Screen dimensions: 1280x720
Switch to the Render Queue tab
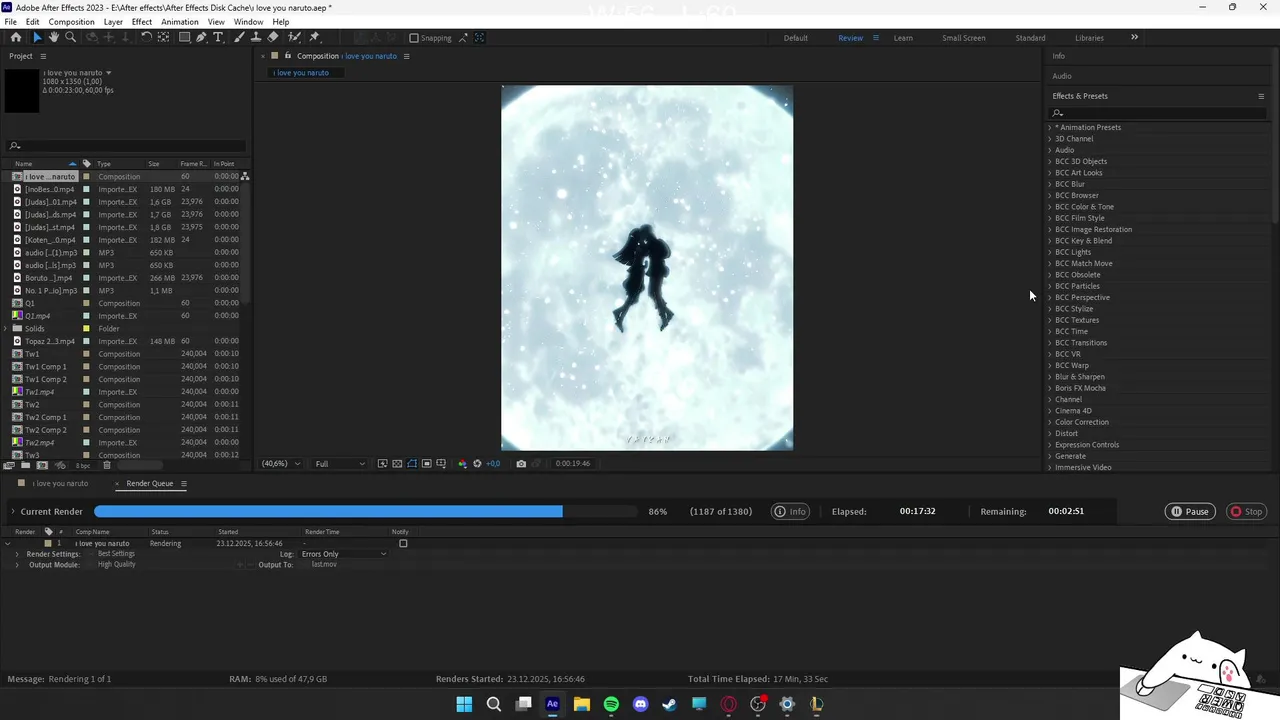pos(149,484)
